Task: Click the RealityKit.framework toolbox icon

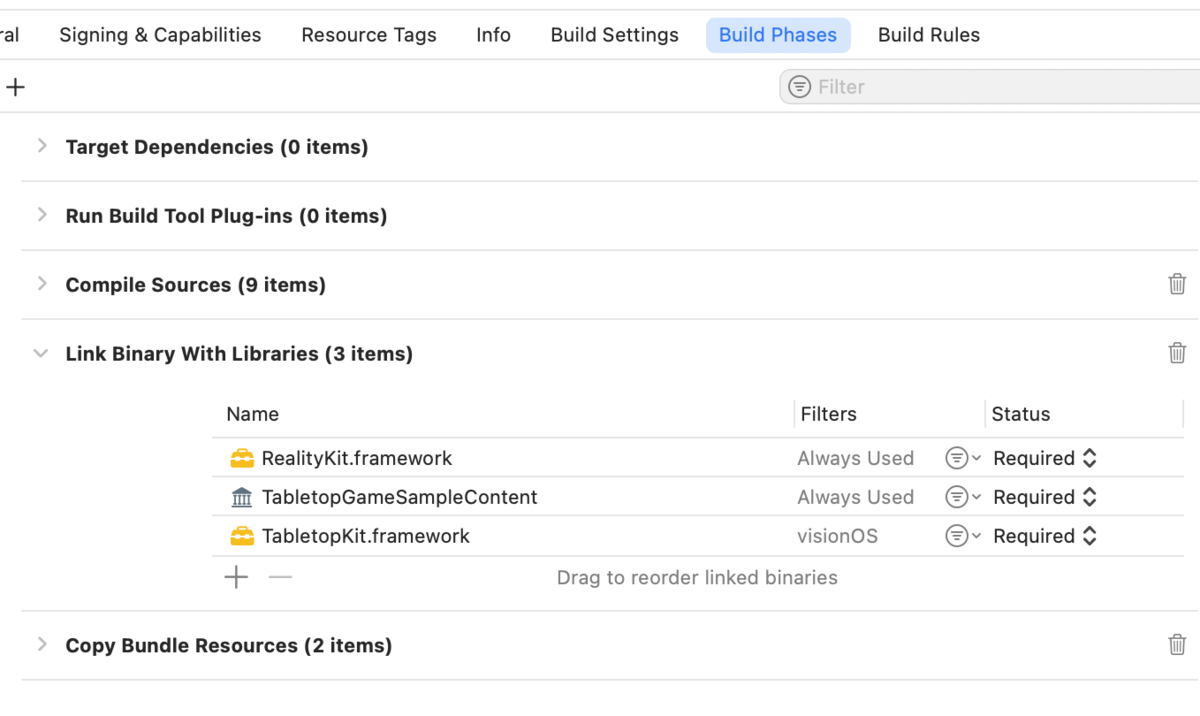Action: (x=242, y=458)
